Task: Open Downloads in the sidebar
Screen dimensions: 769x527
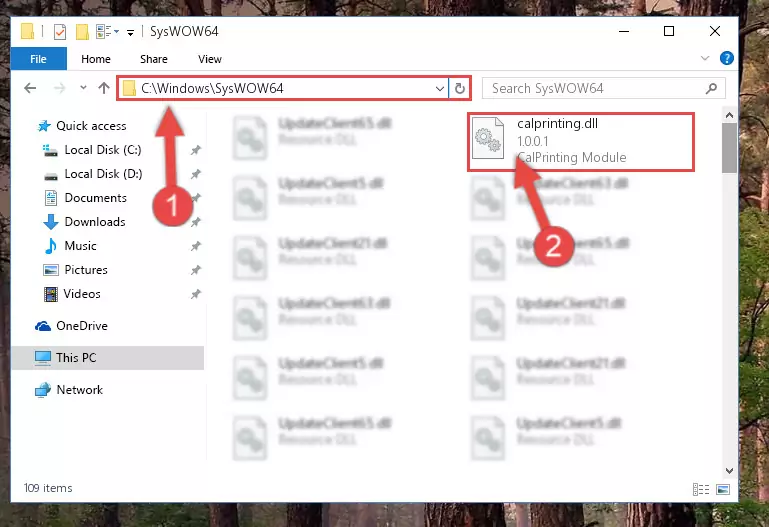Action: point(95,222)
